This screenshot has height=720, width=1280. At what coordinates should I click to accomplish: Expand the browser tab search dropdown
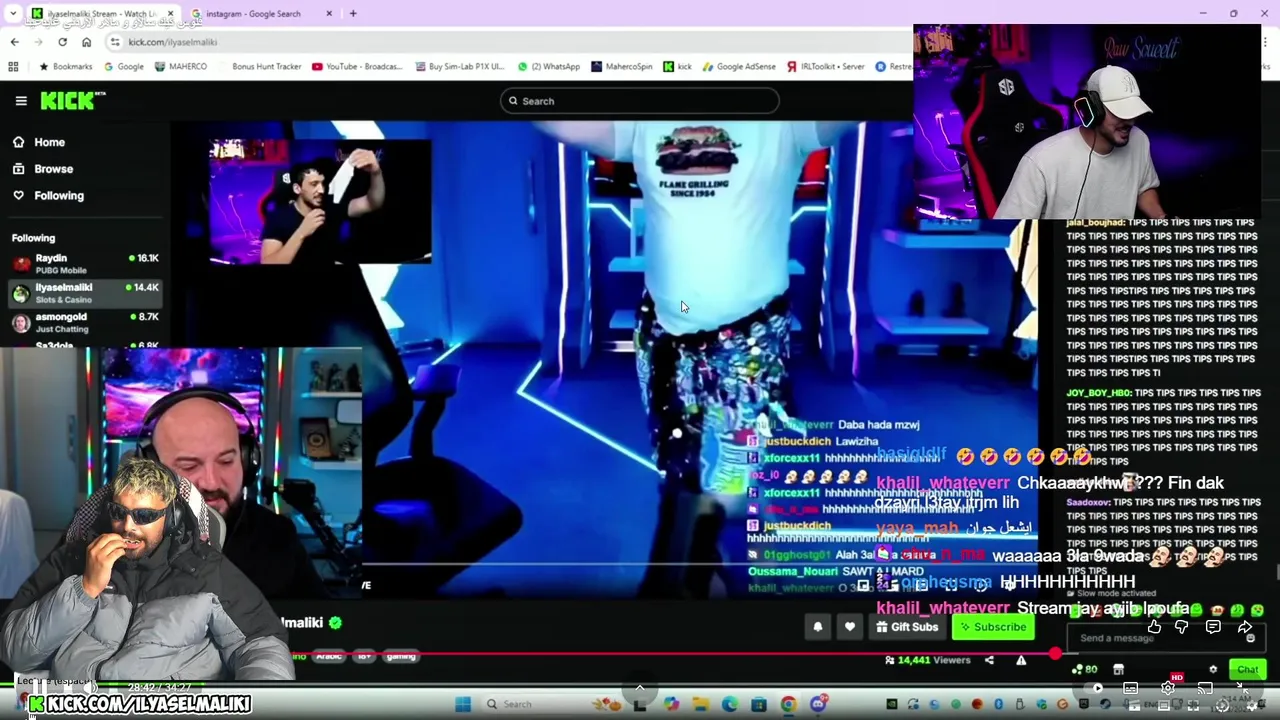pyautogui.click(x=13, y=14)
